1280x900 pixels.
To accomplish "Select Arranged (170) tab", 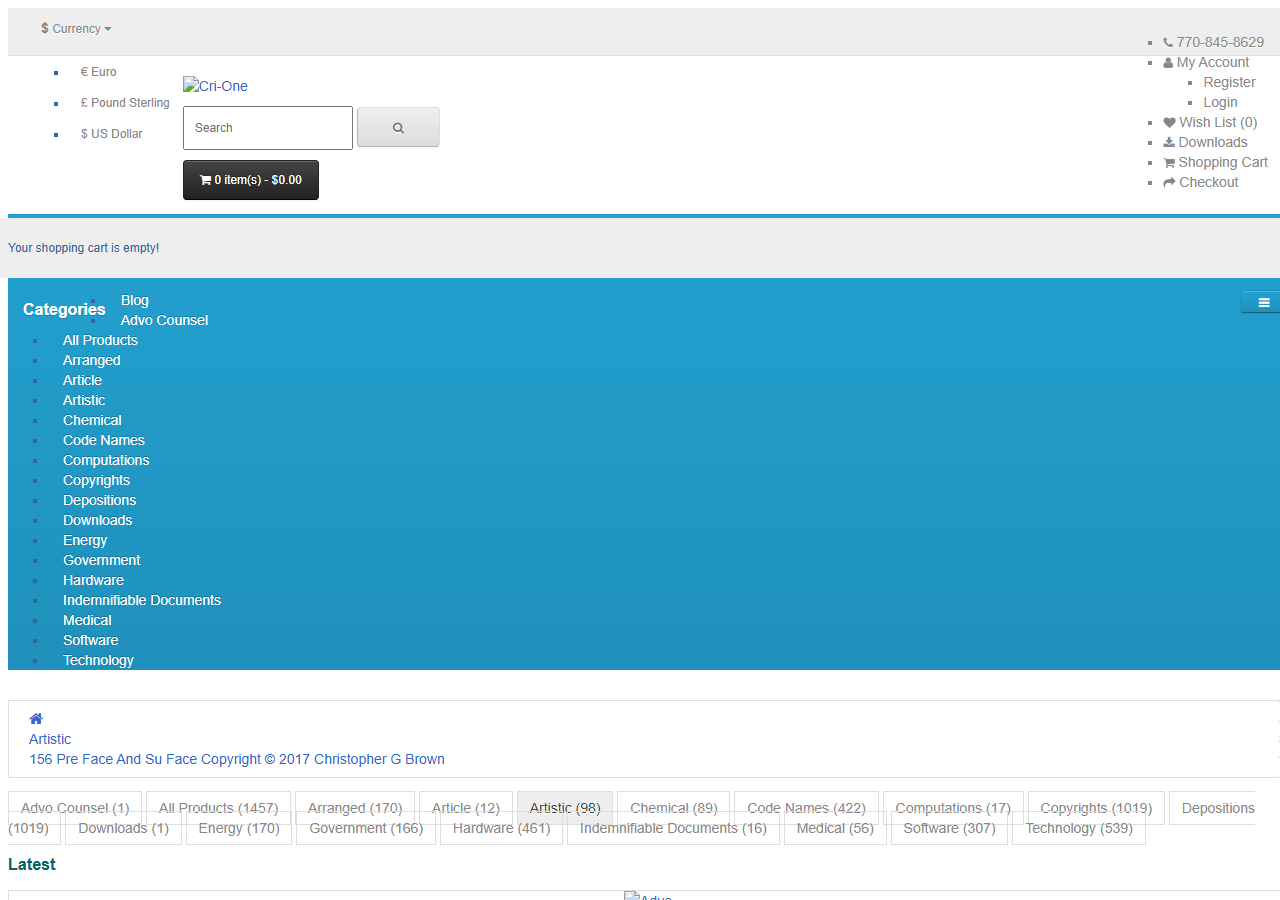I will [355, 808].
